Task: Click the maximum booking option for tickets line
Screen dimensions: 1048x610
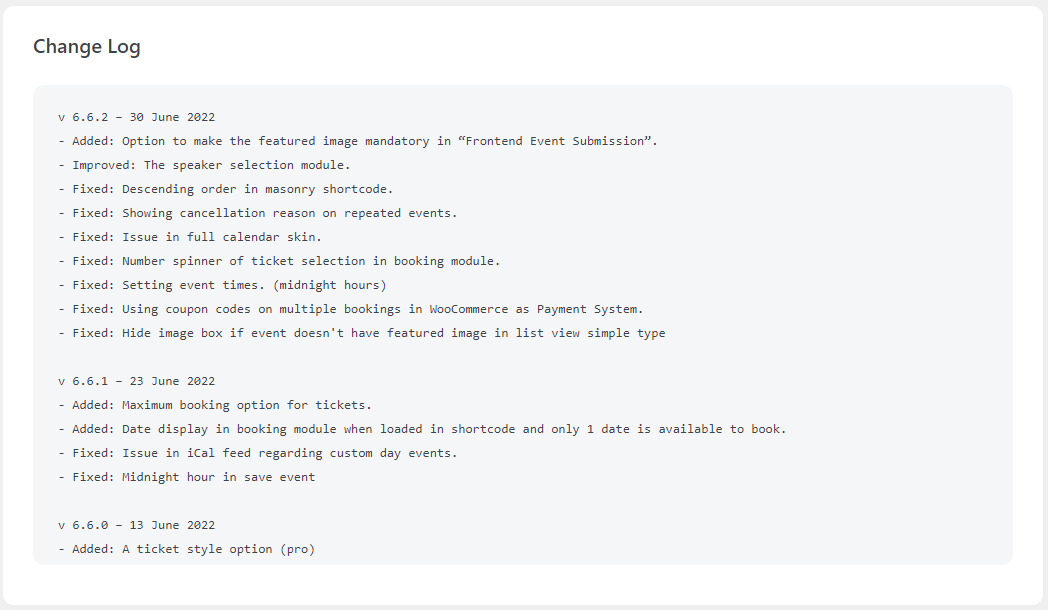Action: pos(215,406)
